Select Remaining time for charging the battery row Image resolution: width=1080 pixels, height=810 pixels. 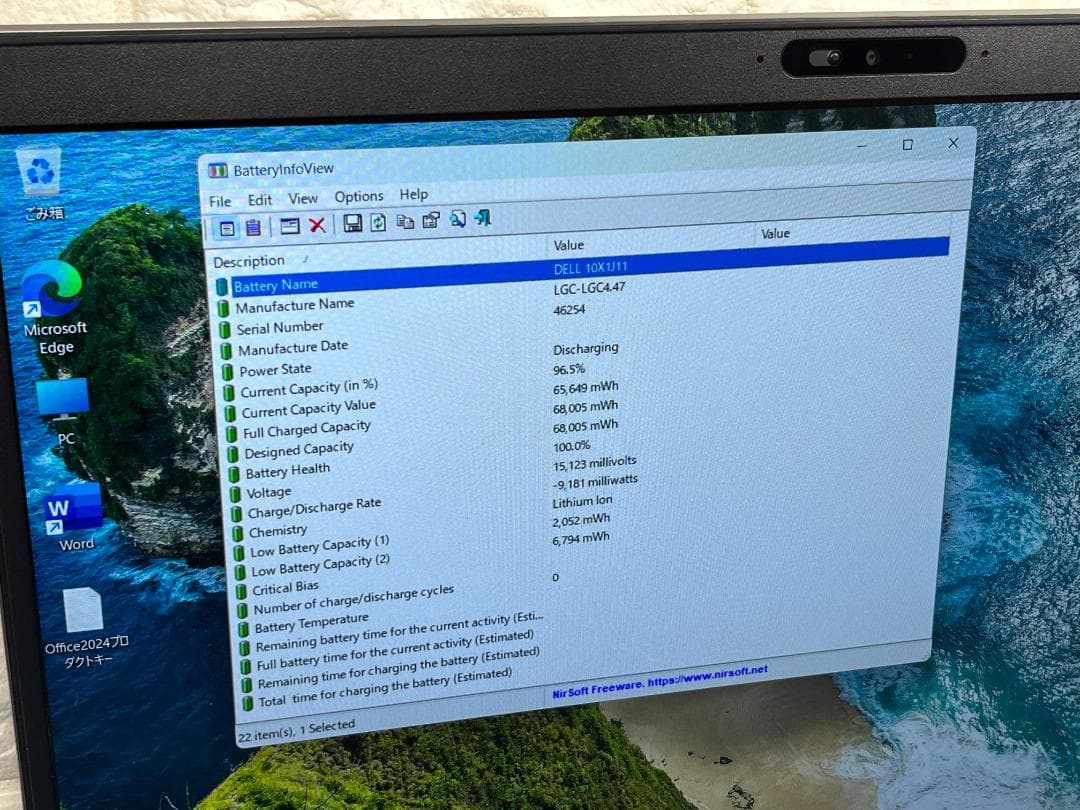(x=398, y=670)
